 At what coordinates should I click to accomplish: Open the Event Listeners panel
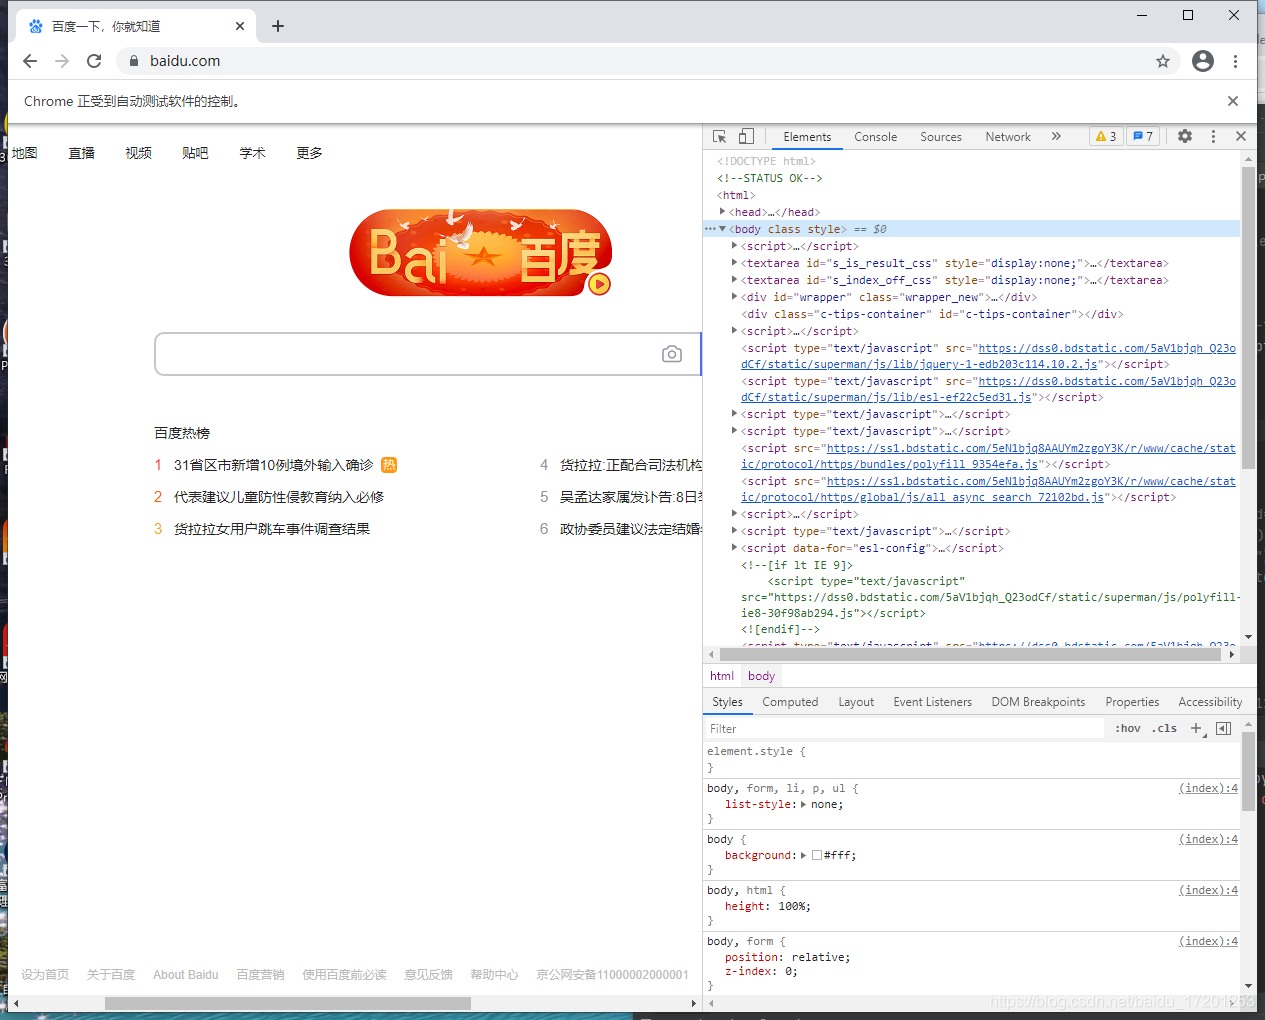pyautogui.click(x=932, y=701)
